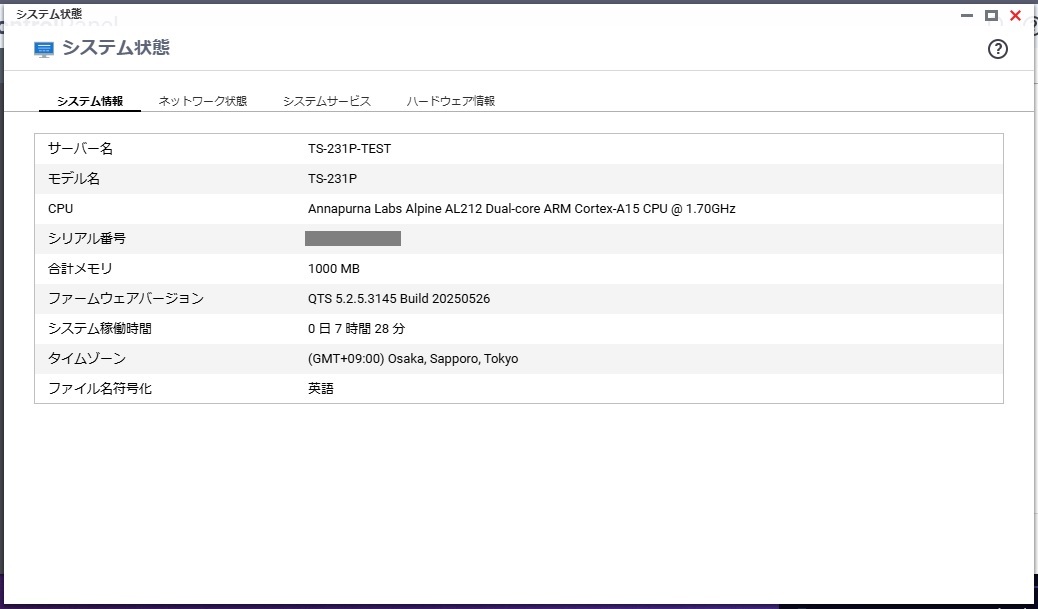
Task: Click the system status monitor icon
Action: click(x=44, y=50)
